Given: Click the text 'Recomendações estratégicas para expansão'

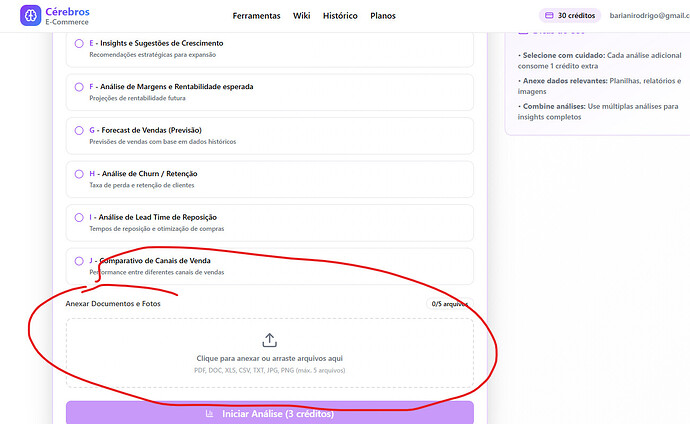Looking at the screenshot, I should pyautogui.click(x=153, y=55).
